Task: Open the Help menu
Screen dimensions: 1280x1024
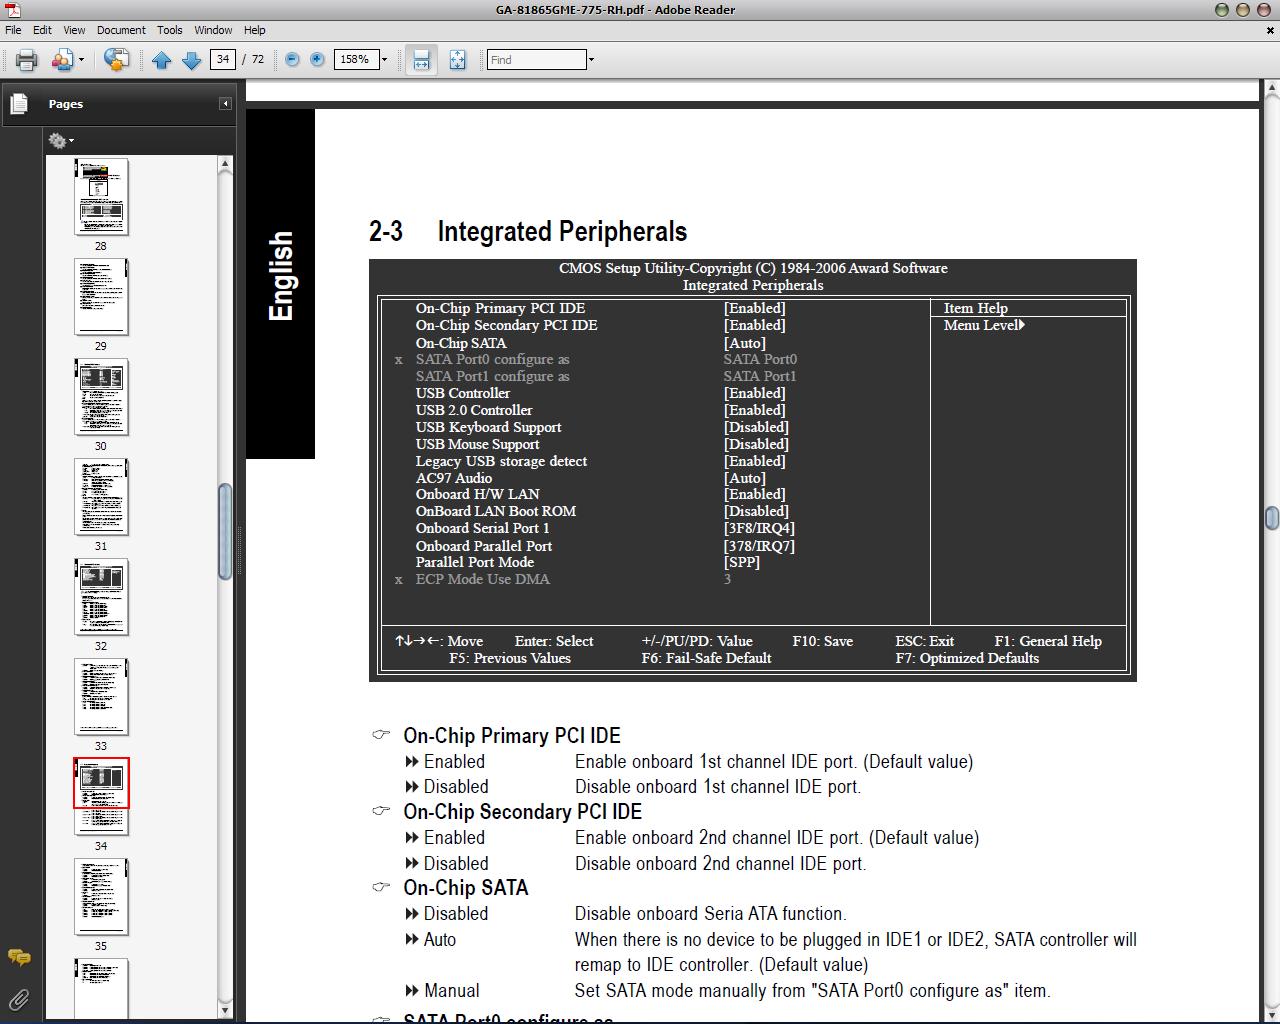Action: coord(255,30)
